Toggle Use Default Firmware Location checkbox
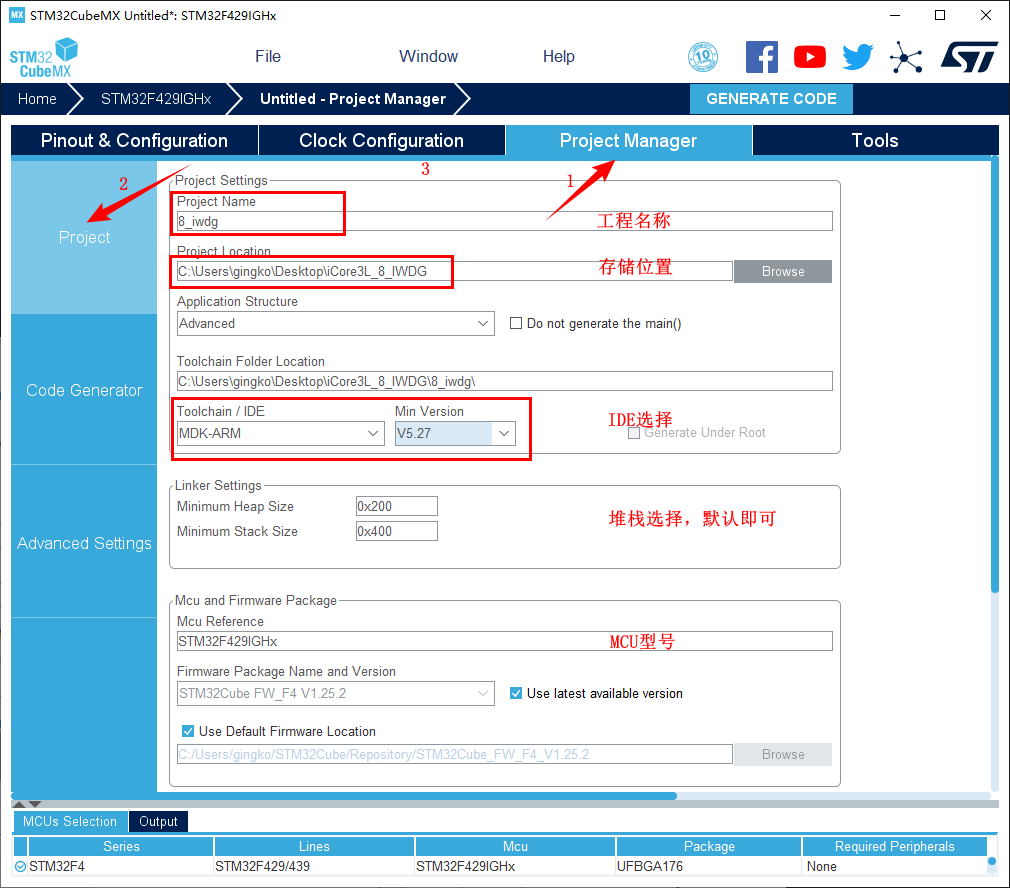 (x=188, y=731)
